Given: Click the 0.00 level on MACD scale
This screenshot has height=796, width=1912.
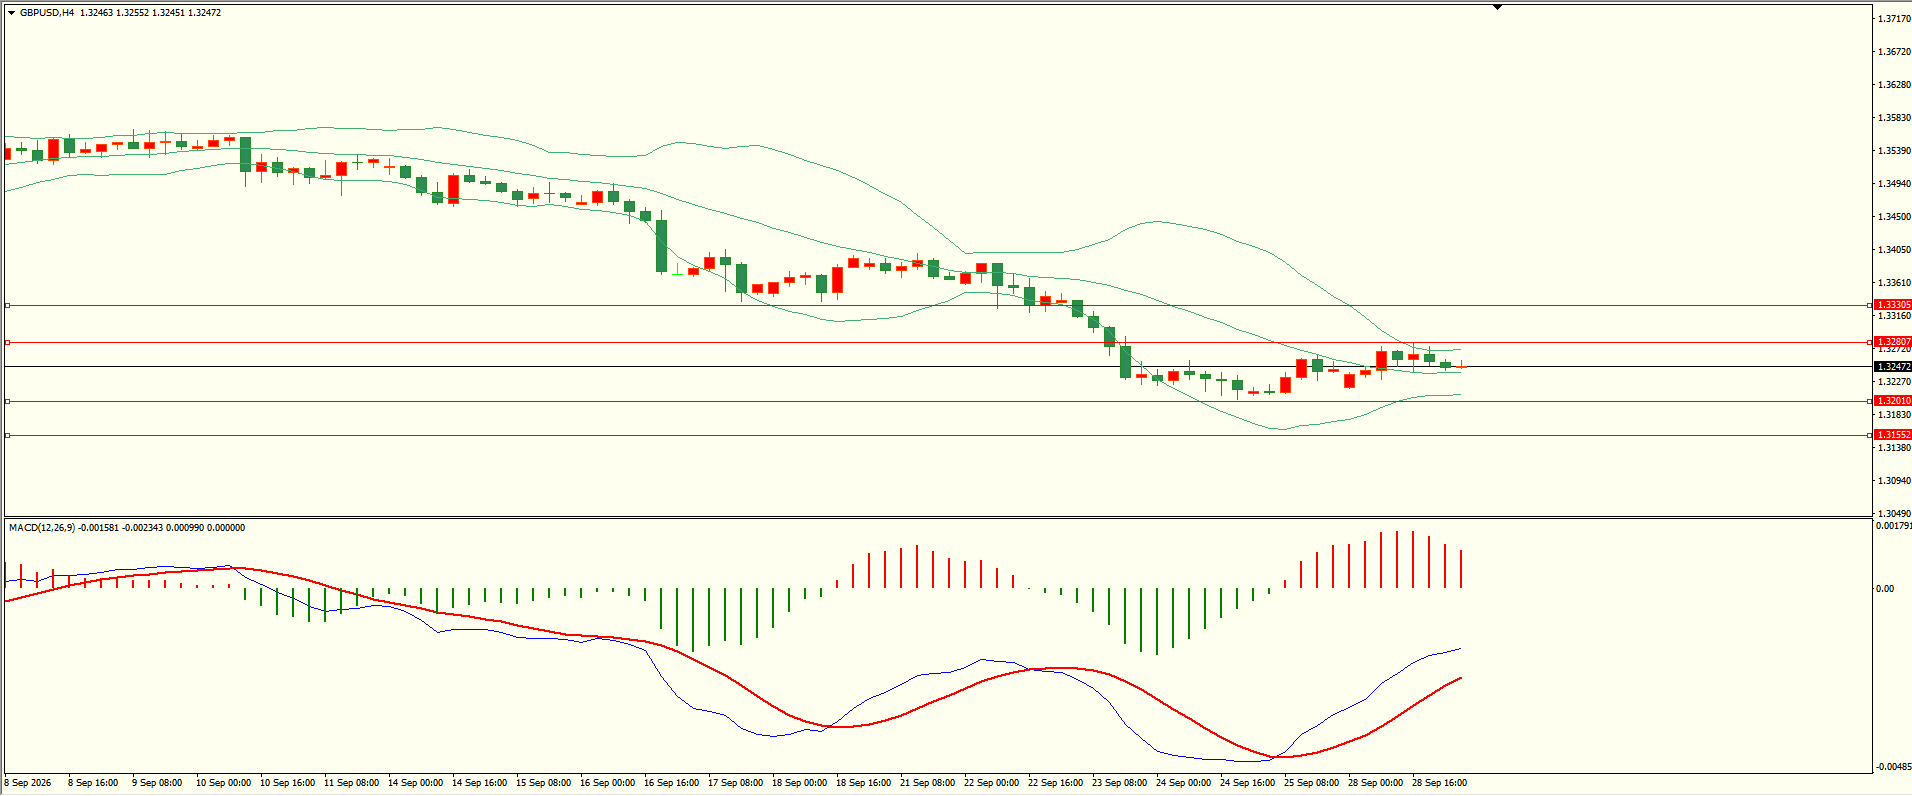Looking at the screenshot, I should tap(1885, 589).
